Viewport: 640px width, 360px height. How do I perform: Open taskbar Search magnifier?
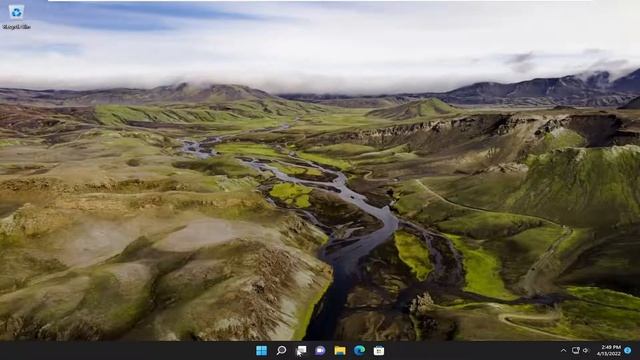pyautogui.click(x=281, y=351)
